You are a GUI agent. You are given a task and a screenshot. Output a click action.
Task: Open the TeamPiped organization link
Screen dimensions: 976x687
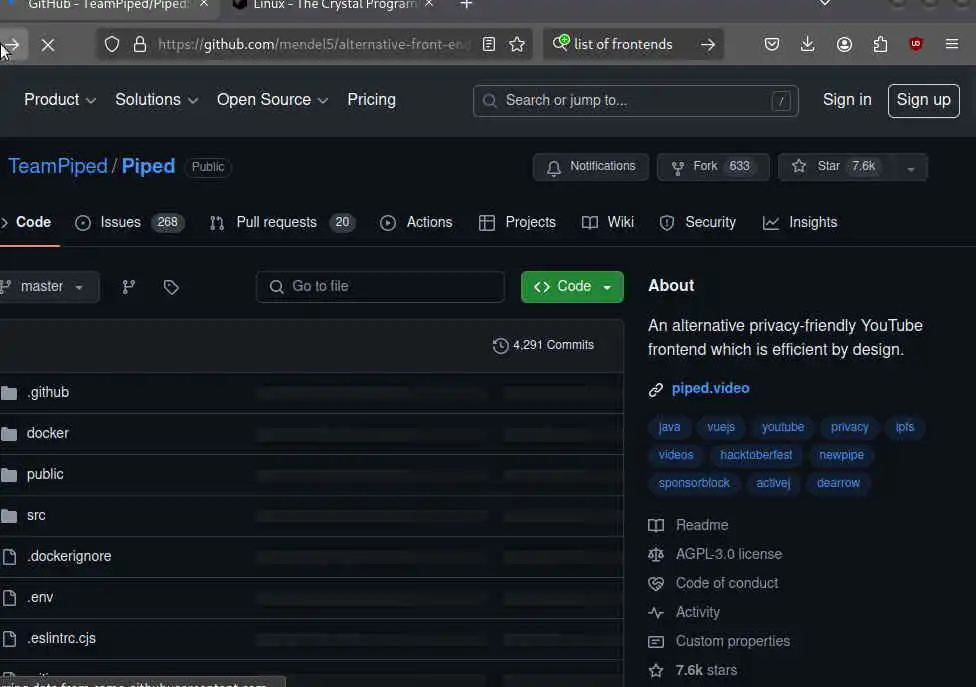57,166
